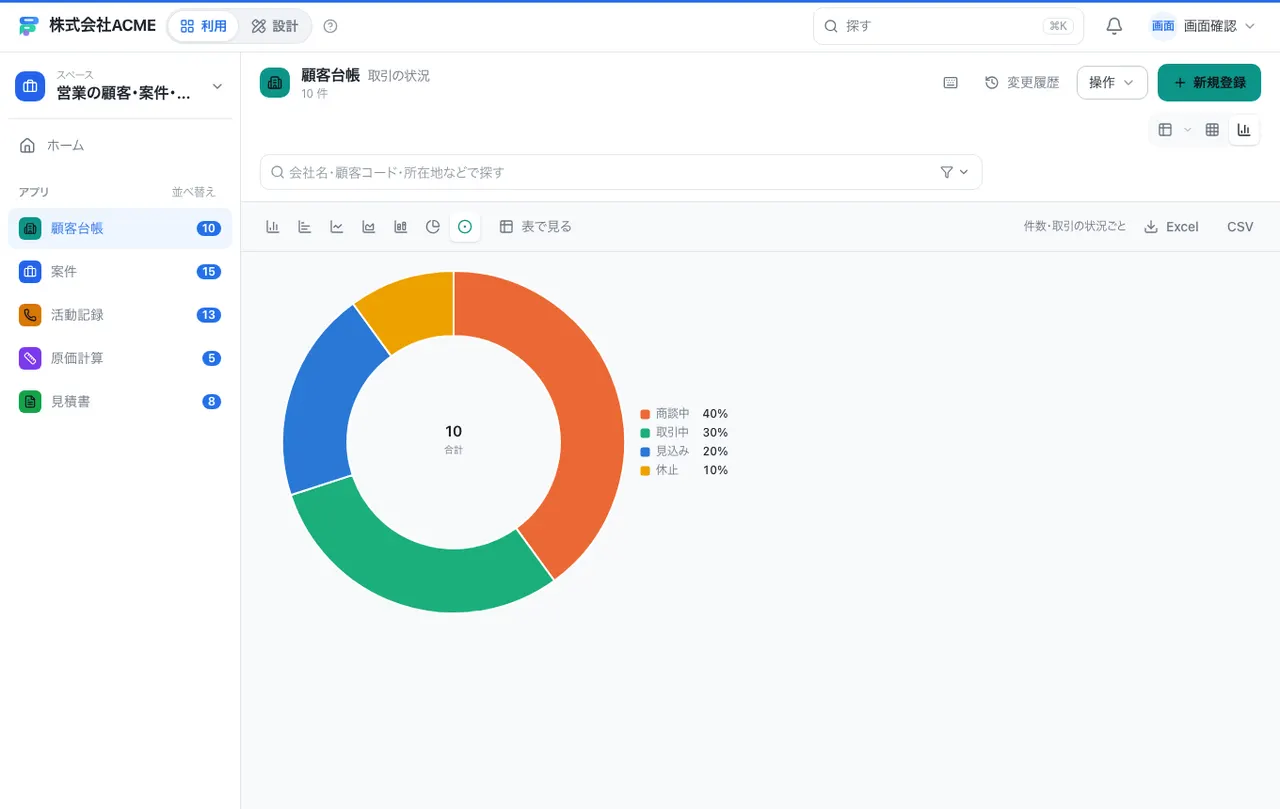
Task: Expand the space selector 営業の顧客・案件
Action: point(120,87)
